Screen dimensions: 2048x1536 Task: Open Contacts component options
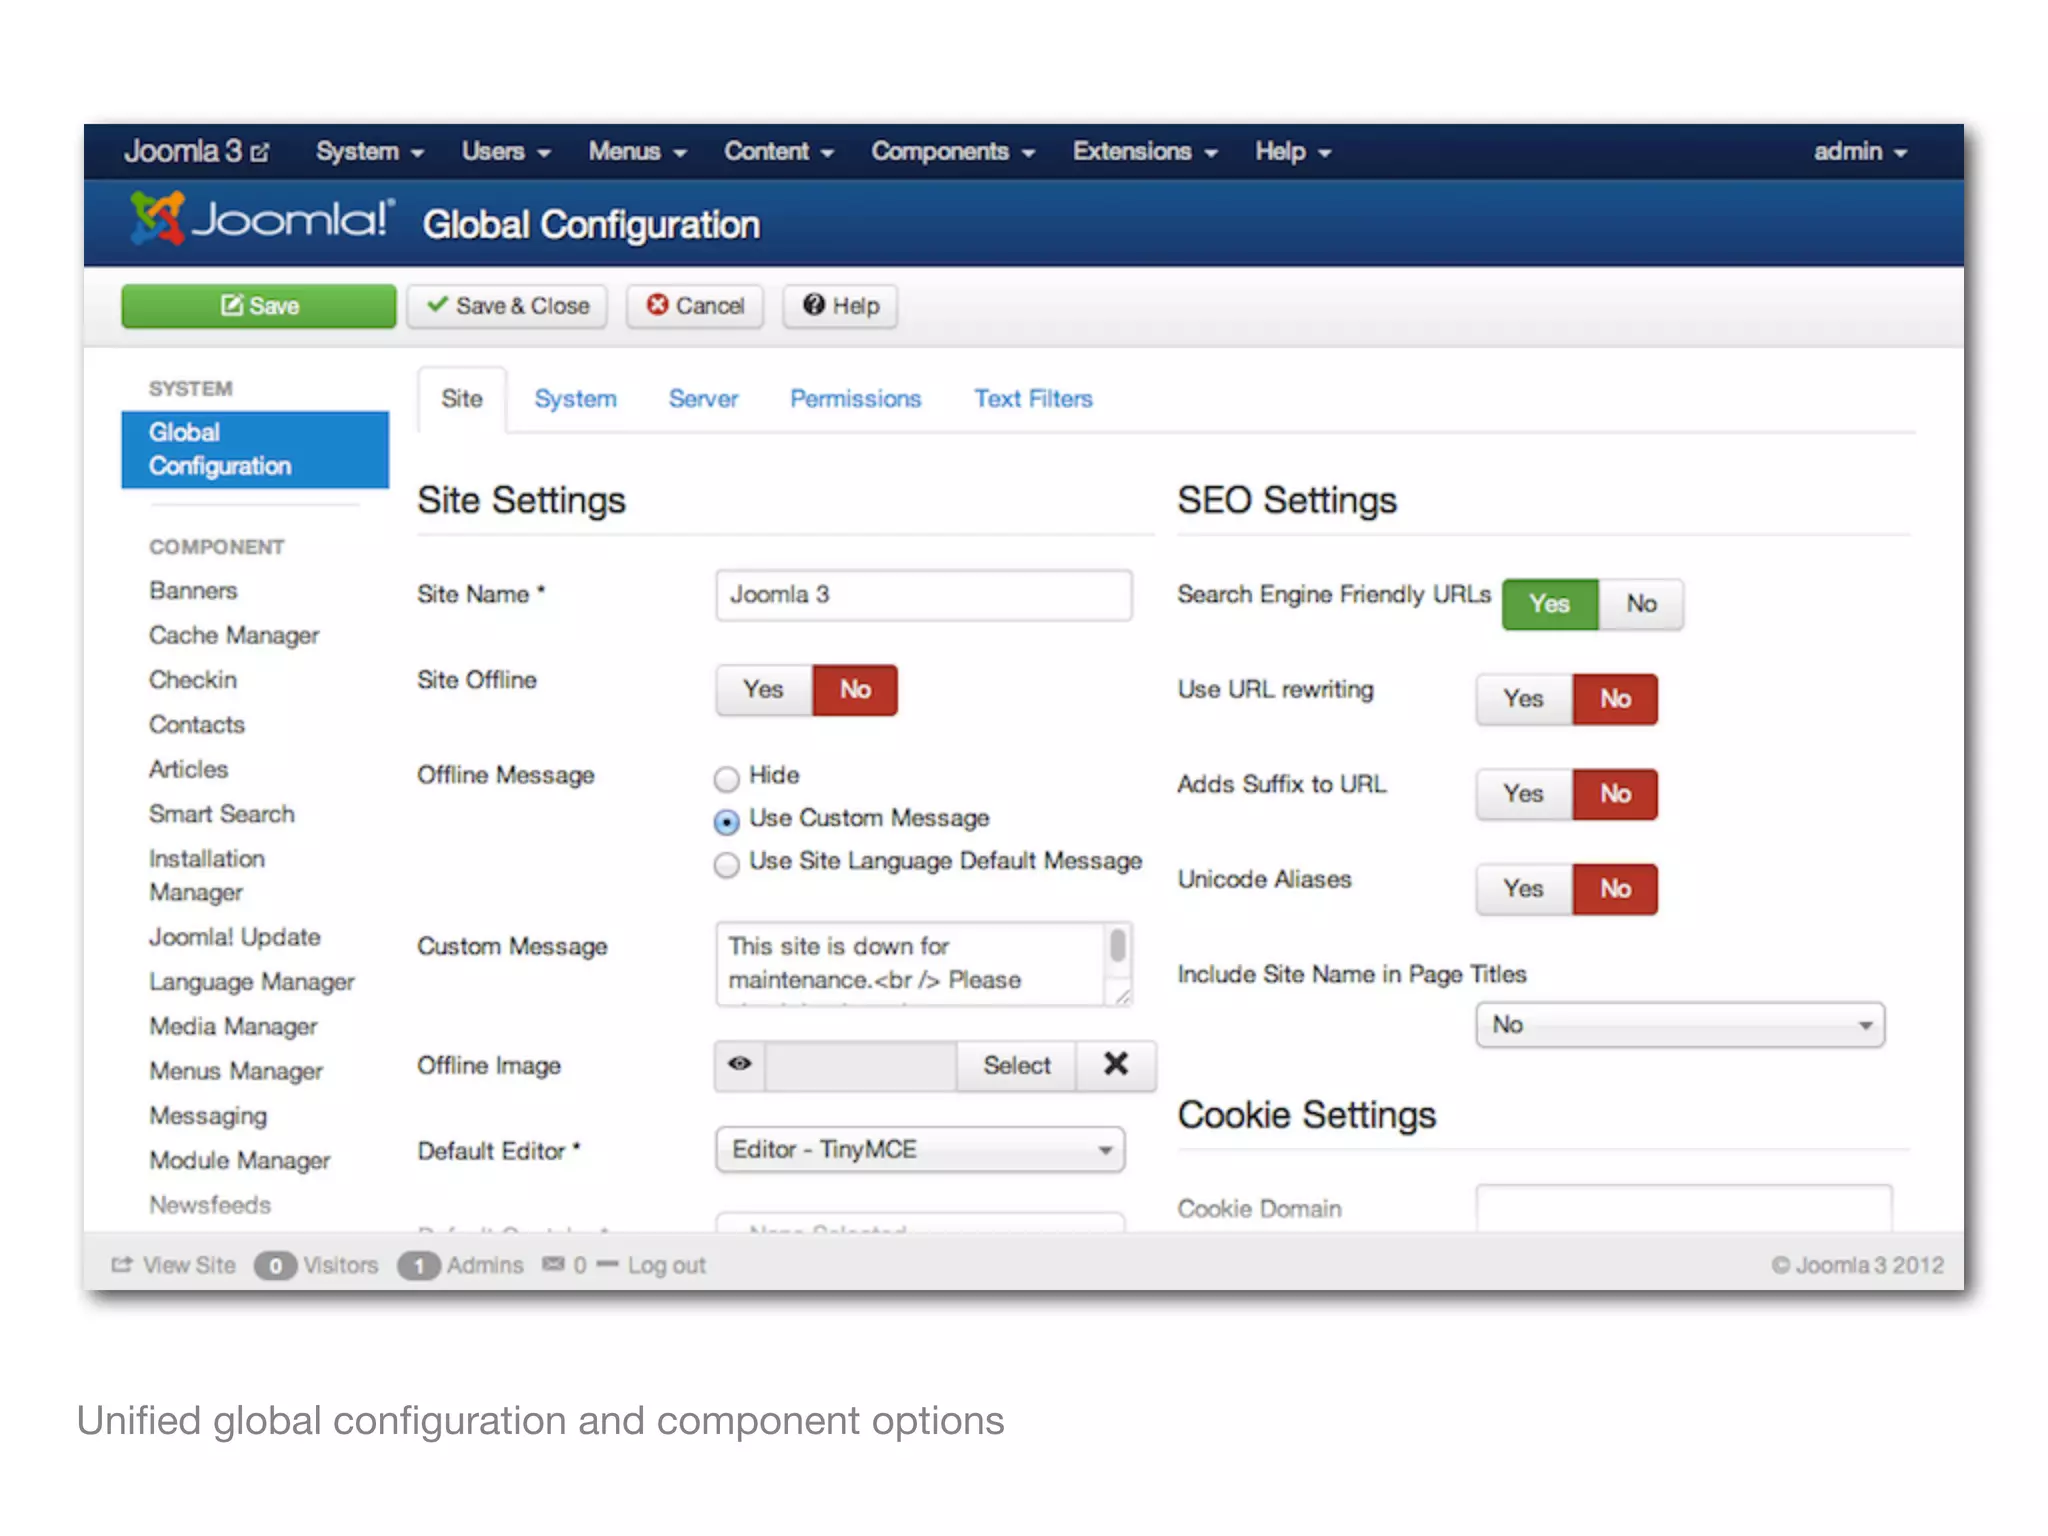[x=197, y=724]
